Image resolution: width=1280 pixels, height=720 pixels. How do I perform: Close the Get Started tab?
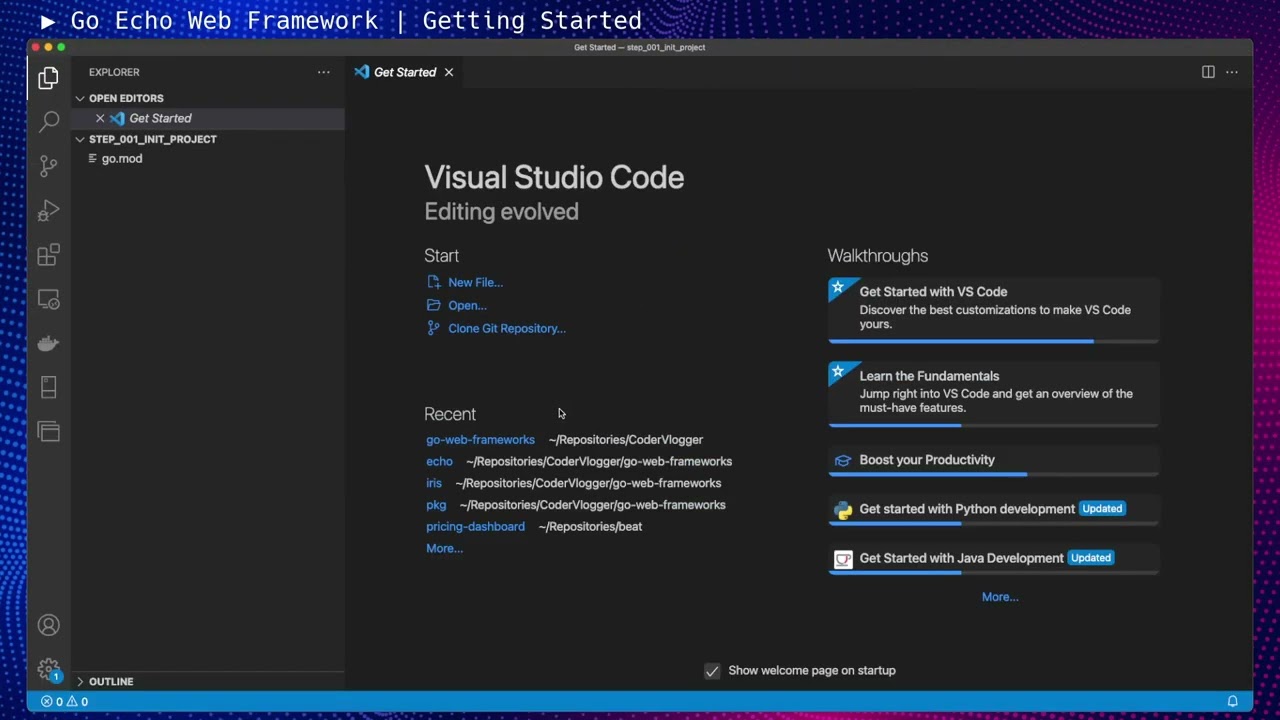tap(449, 72)
